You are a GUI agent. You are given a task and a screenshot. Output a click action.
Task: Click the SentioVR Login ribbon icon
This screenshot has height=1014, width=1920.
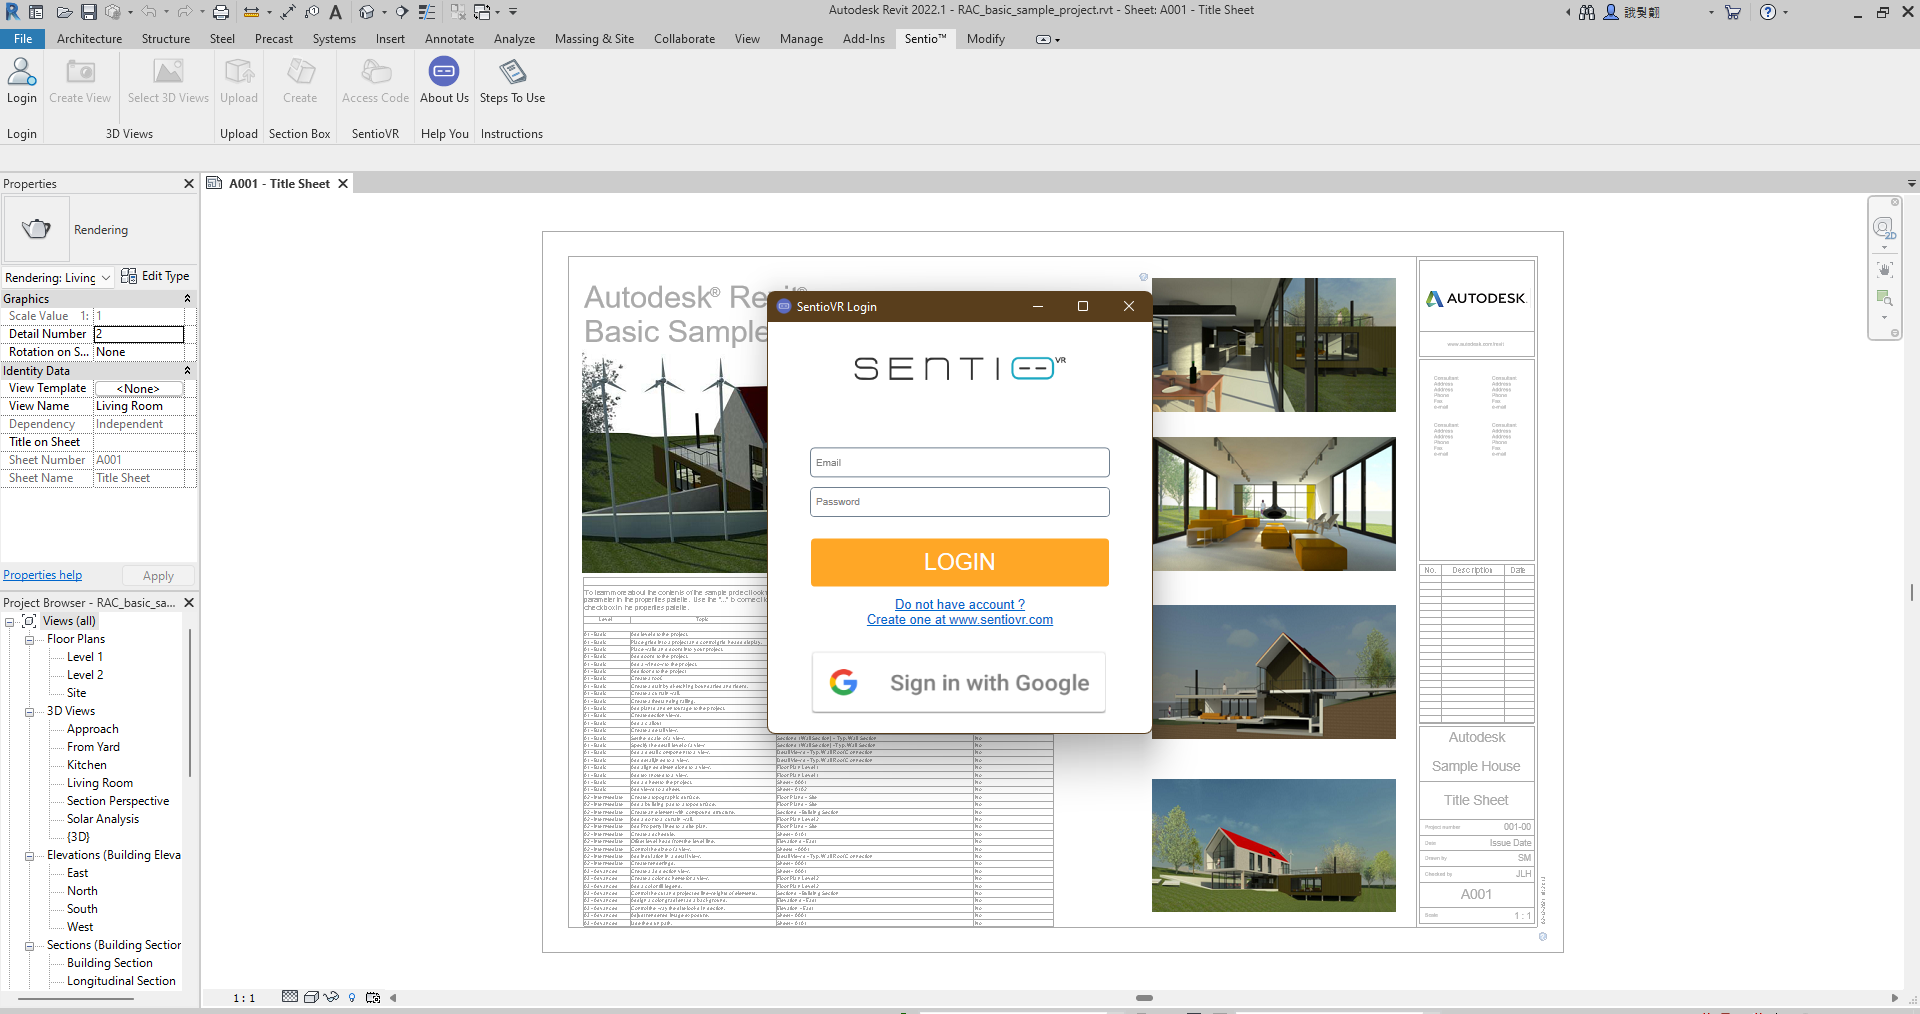[21, 73]
